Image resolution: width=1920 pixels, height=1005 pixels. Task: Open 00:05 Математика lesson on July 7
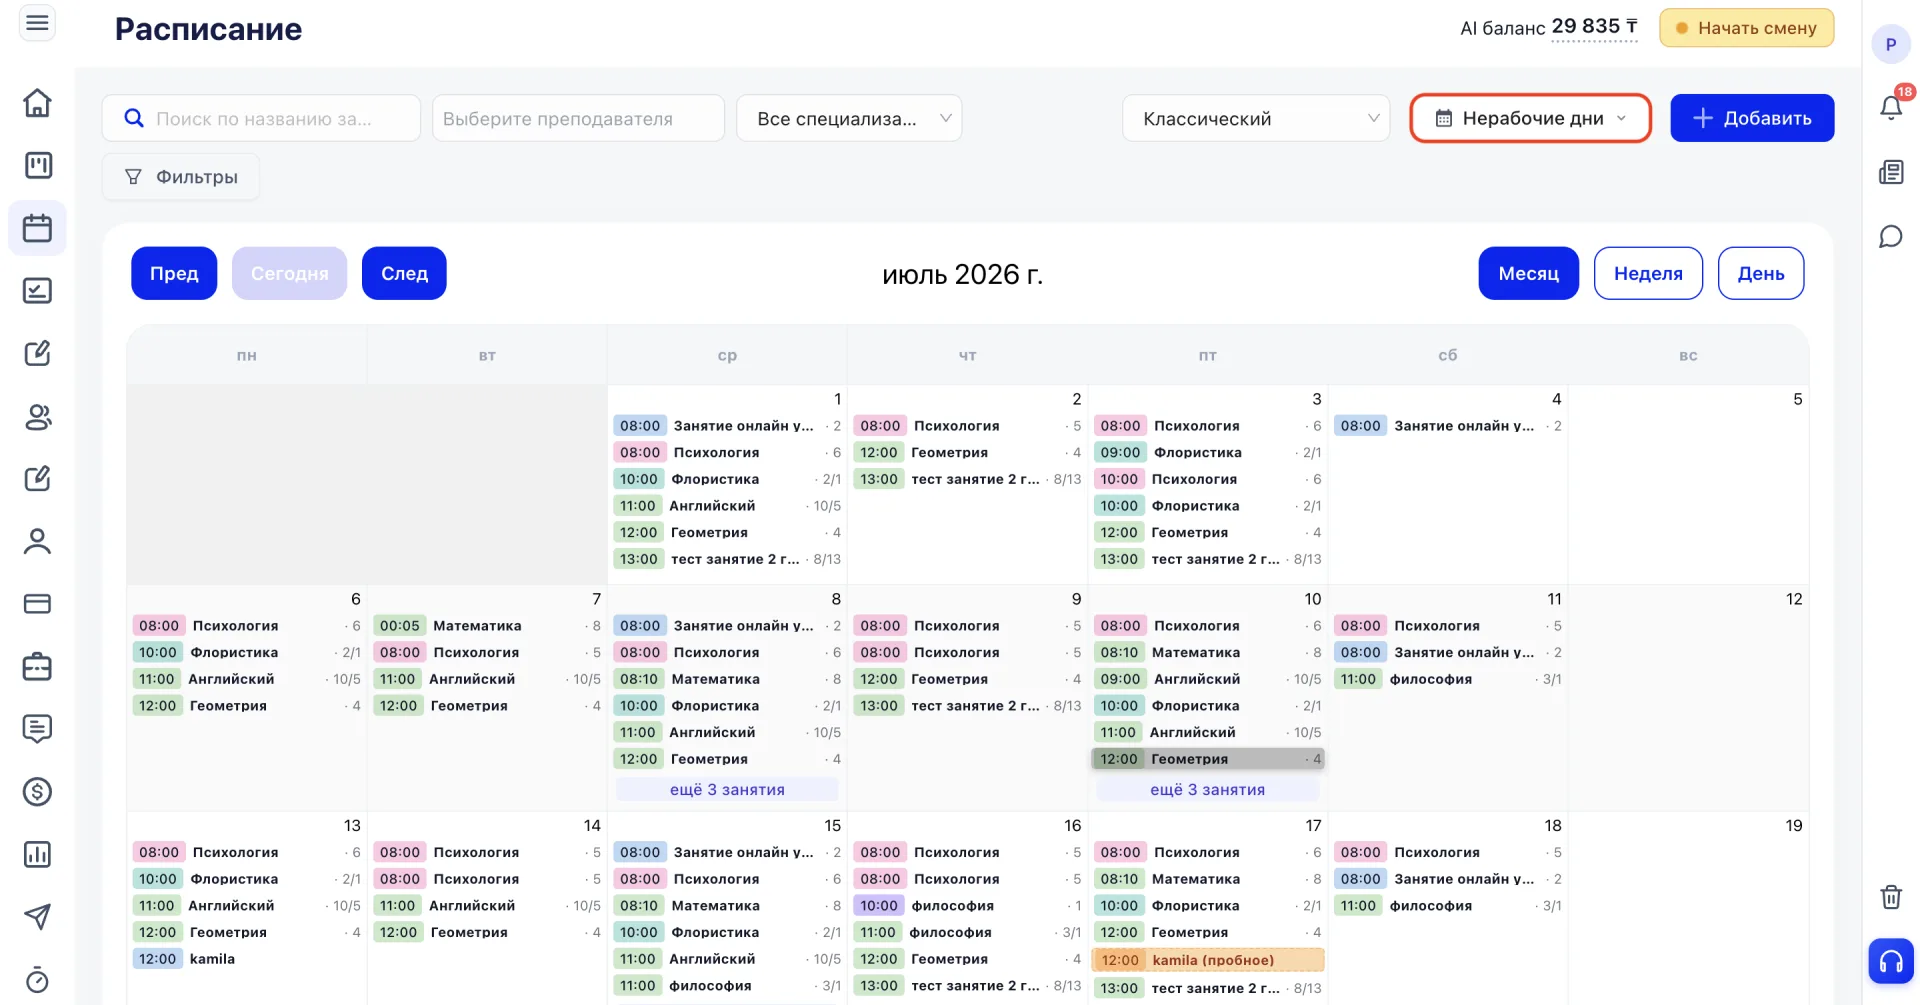point(487,625)
